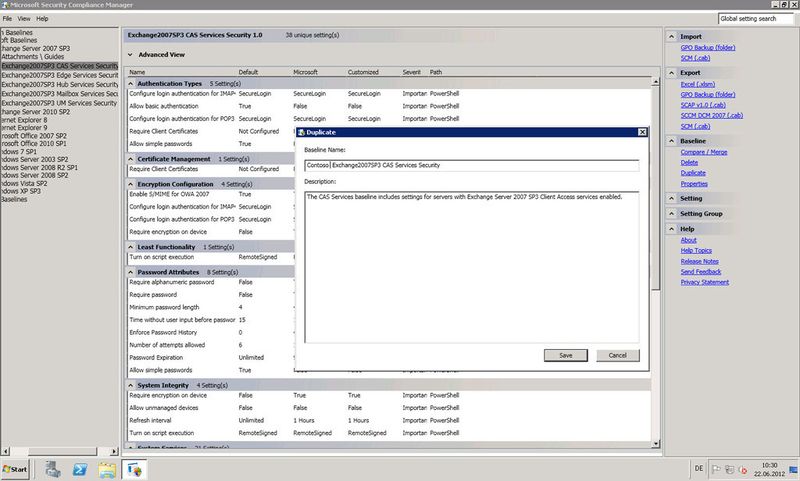Collapse the Certificate Management group
The image size is (800, 481).
pos(131,159)
